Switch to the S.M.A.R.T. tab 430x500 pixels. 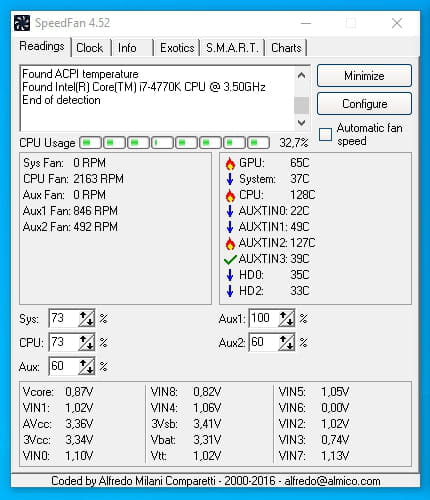tap(232, 48)
